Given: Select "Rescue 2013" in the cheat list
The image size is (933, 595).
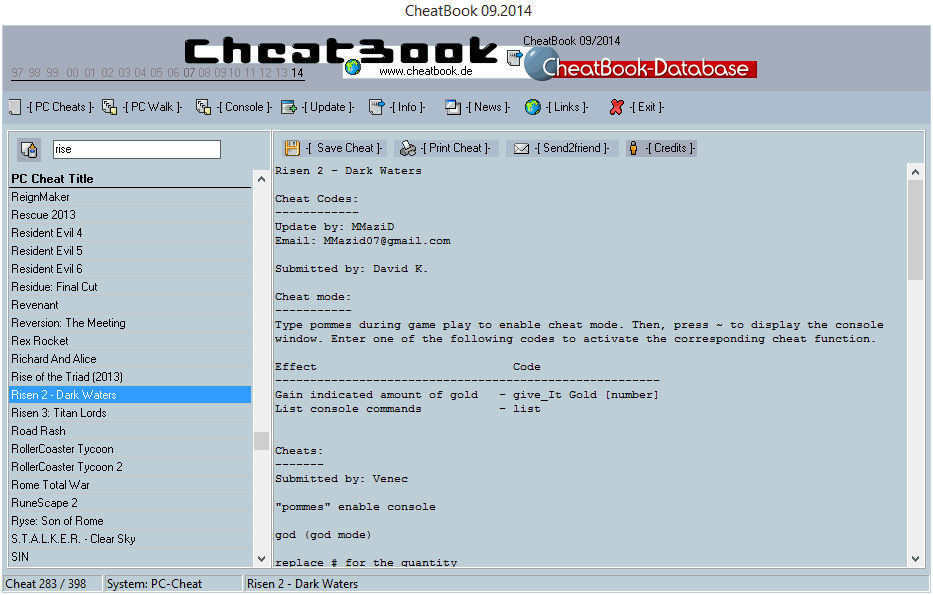Looking at the screenshot, I should click(x=130, y=215).
